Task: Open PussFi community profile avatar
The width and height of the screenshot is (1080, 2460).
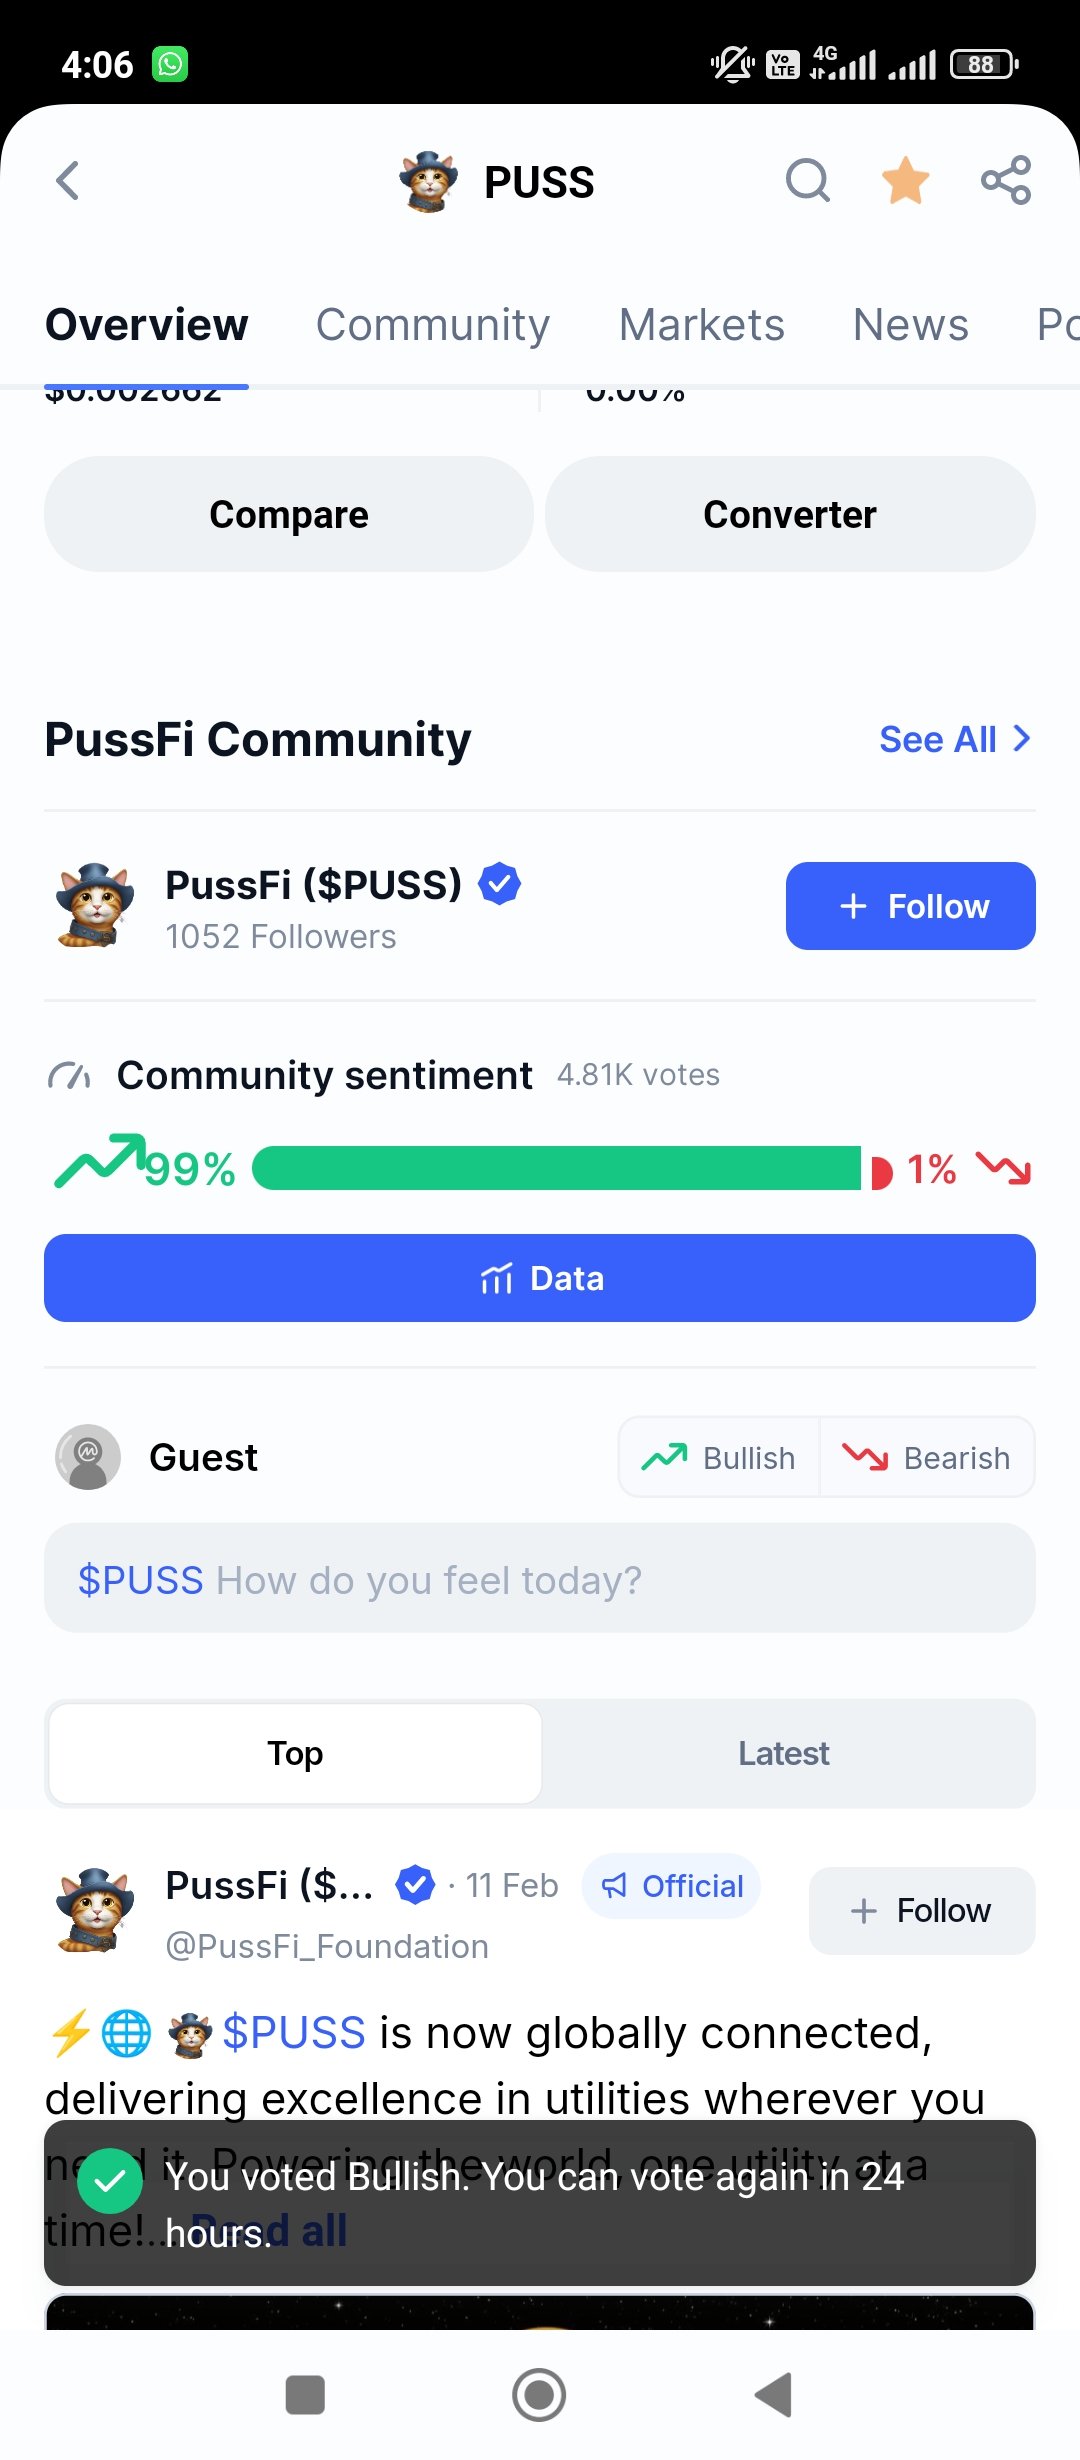Action: point(95,906)
